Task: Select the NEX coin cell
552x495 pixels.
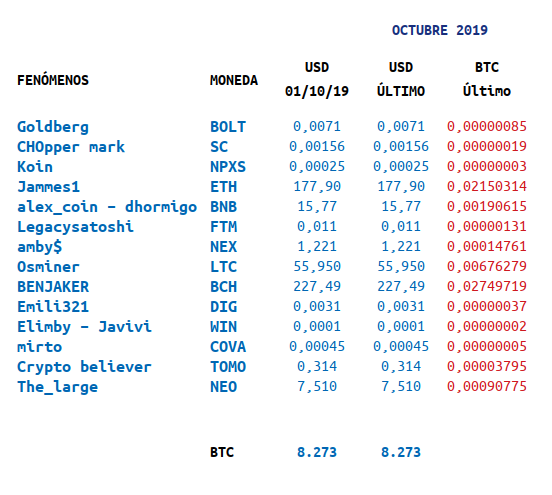Action: pos(224,247)
